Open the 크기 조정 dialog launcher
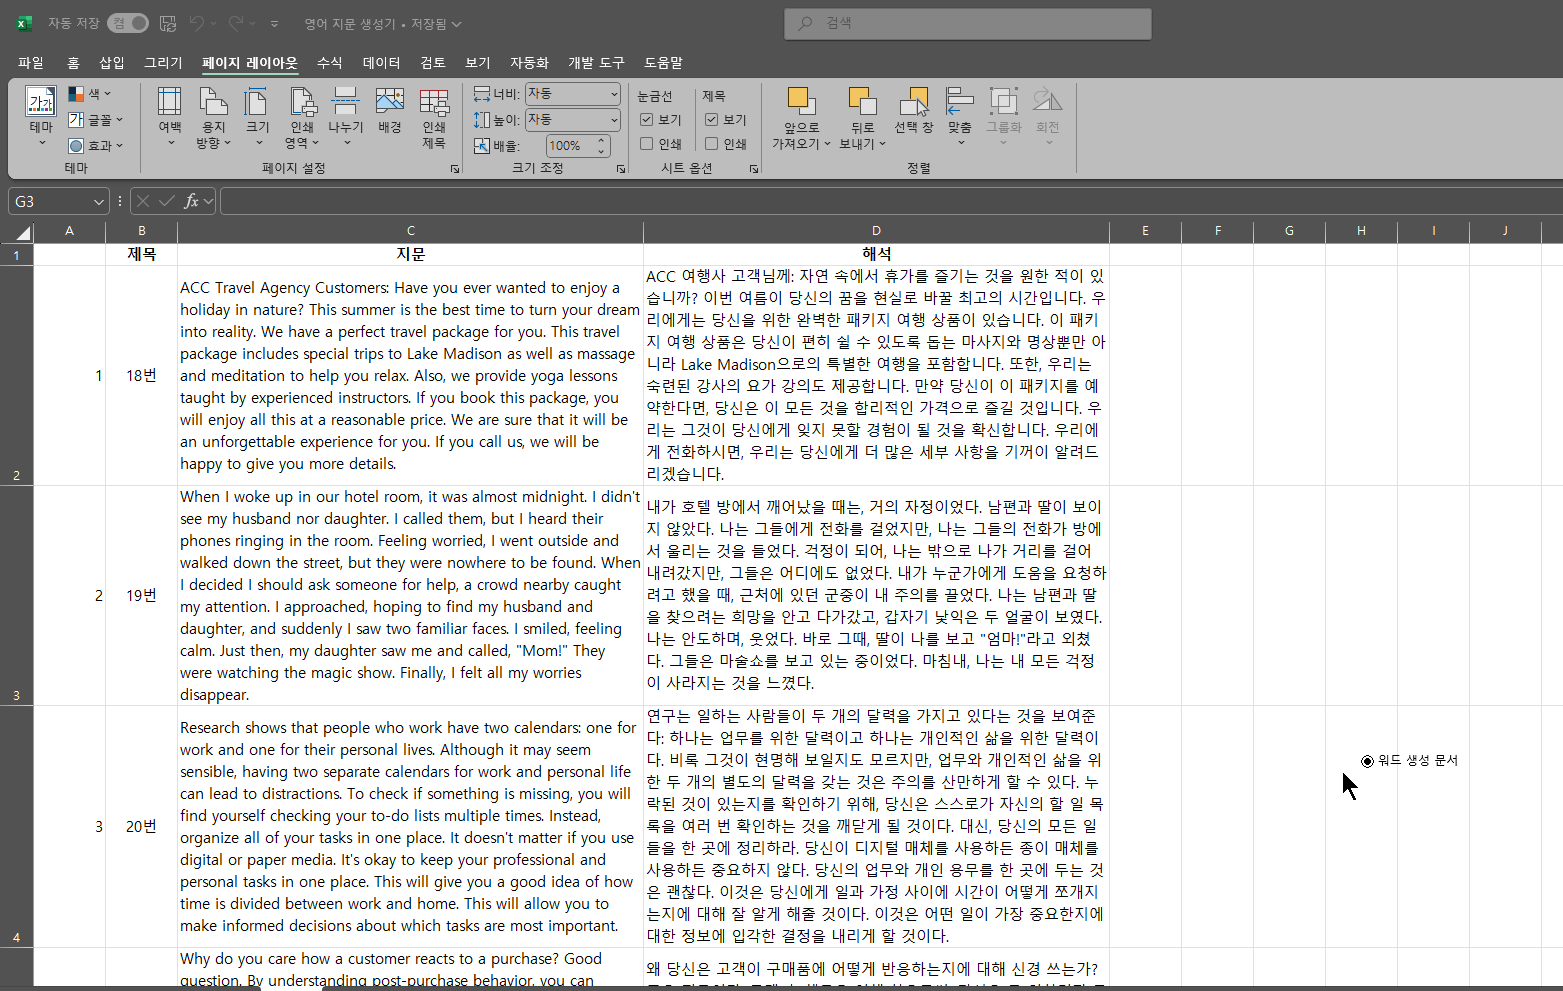This screenshot has height=991, width=1563. tap(621, 169)
